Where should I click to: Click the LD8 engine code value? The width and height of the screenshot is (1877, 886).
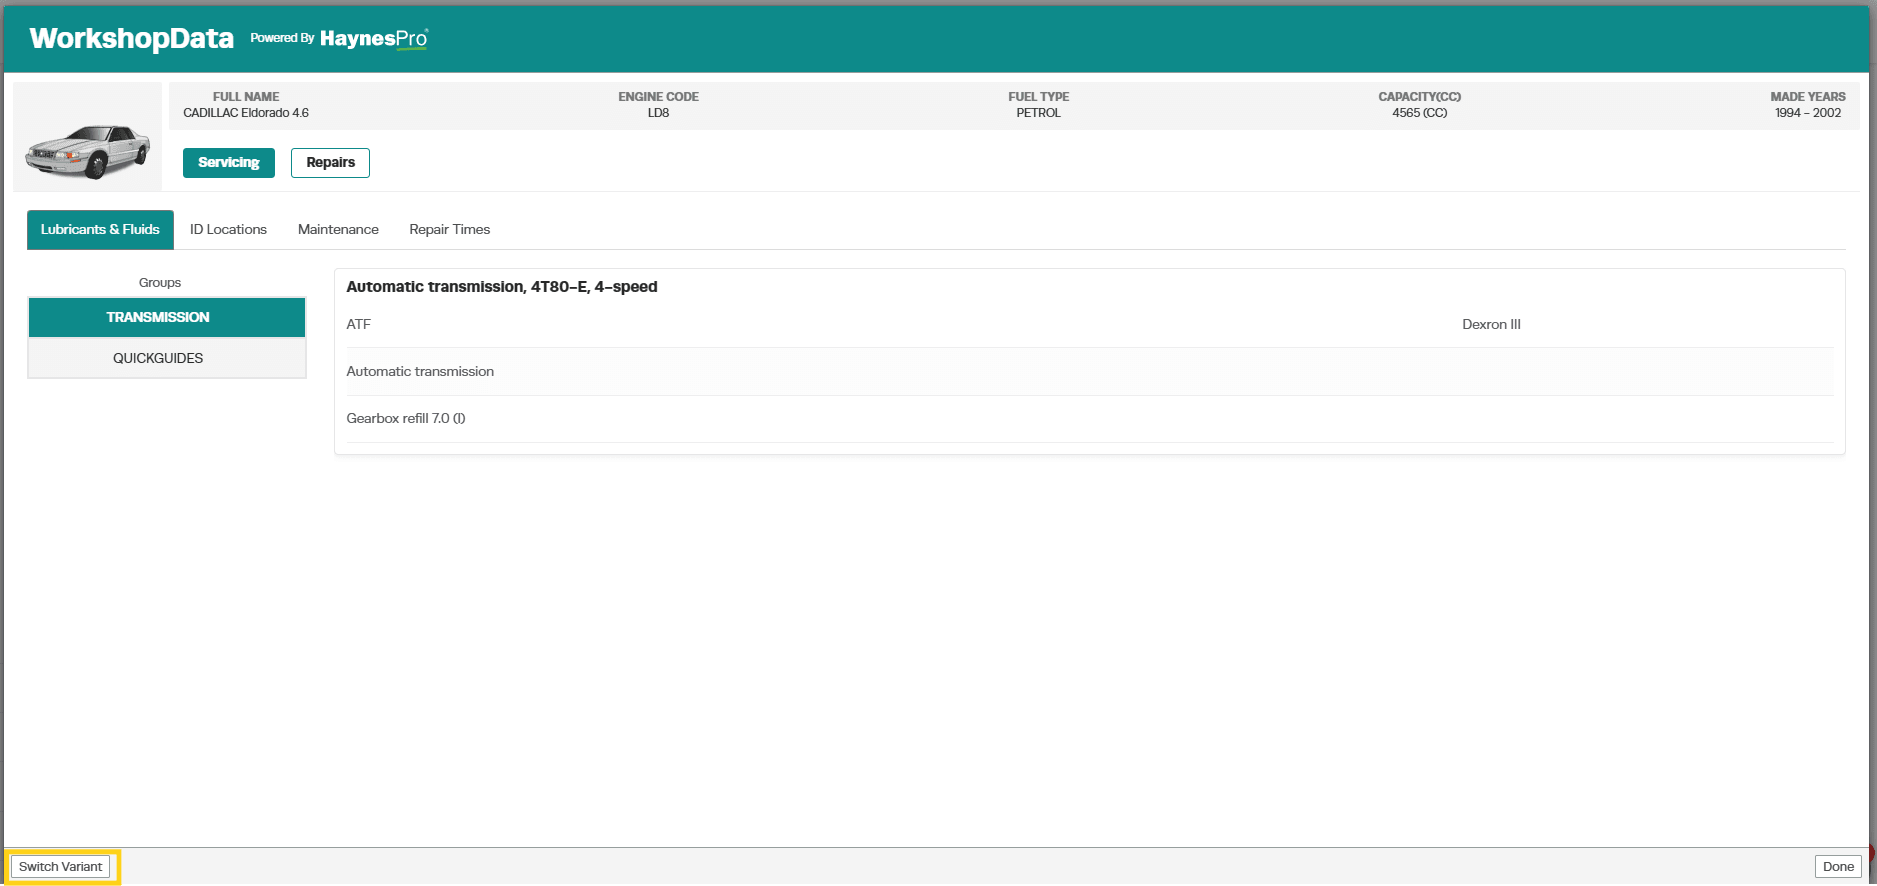(x=658, y=113)
